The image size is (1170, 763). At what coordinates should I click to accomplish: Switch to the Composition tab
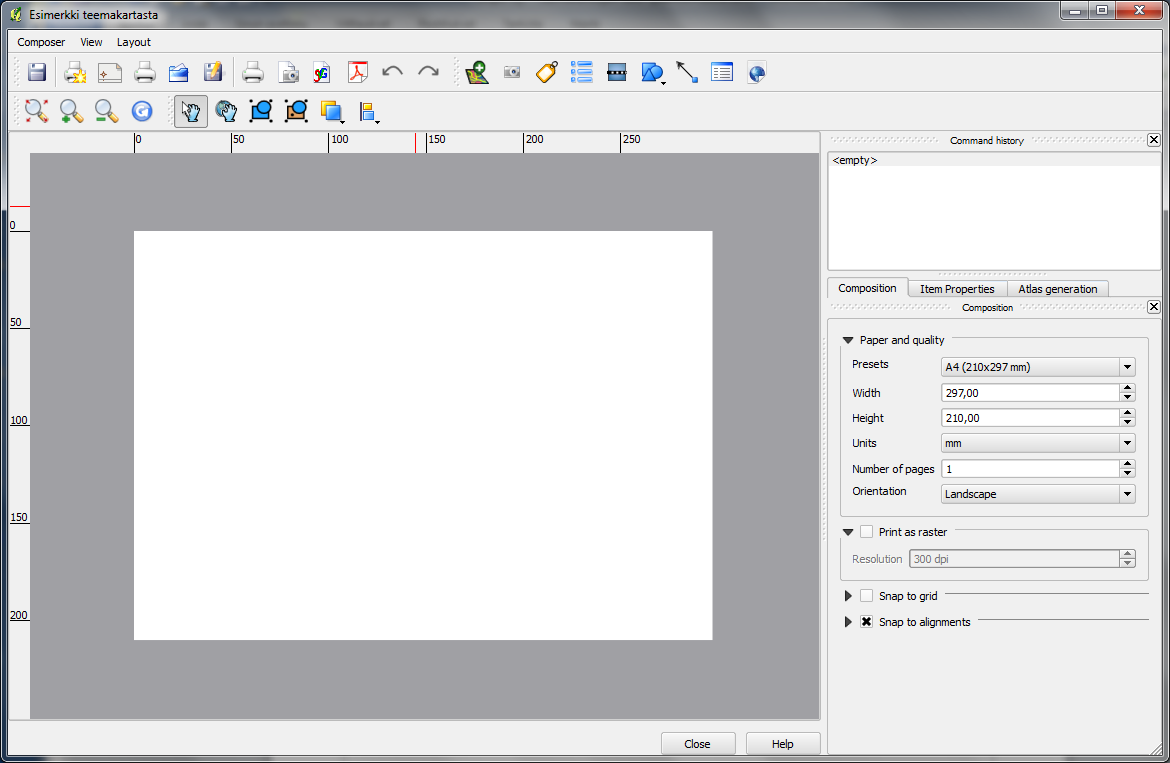coord(867,288)
